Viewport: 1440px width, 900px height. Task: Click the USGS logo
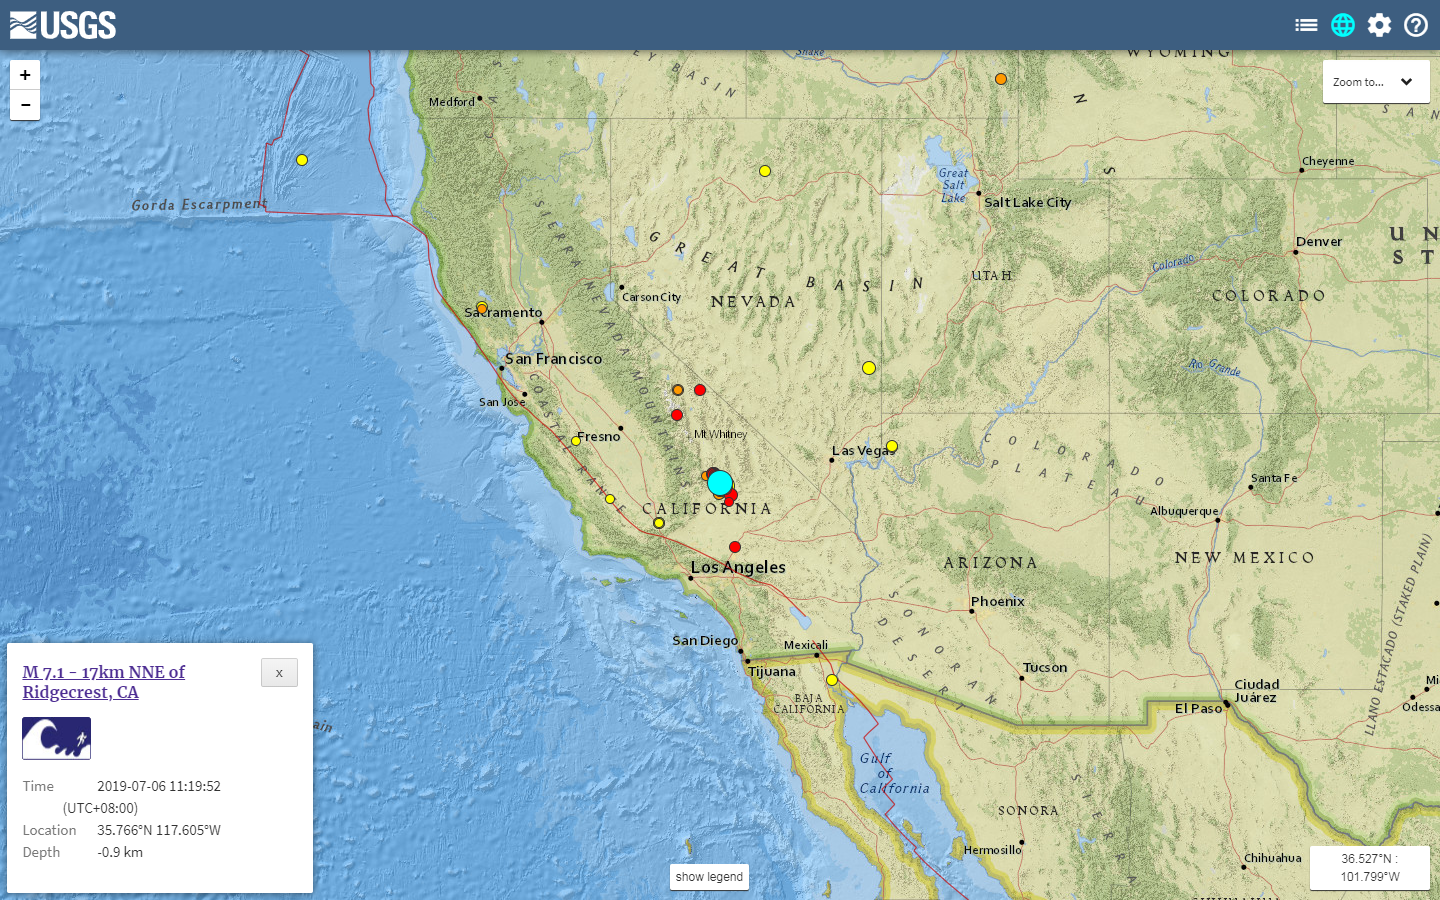[63, 25]
